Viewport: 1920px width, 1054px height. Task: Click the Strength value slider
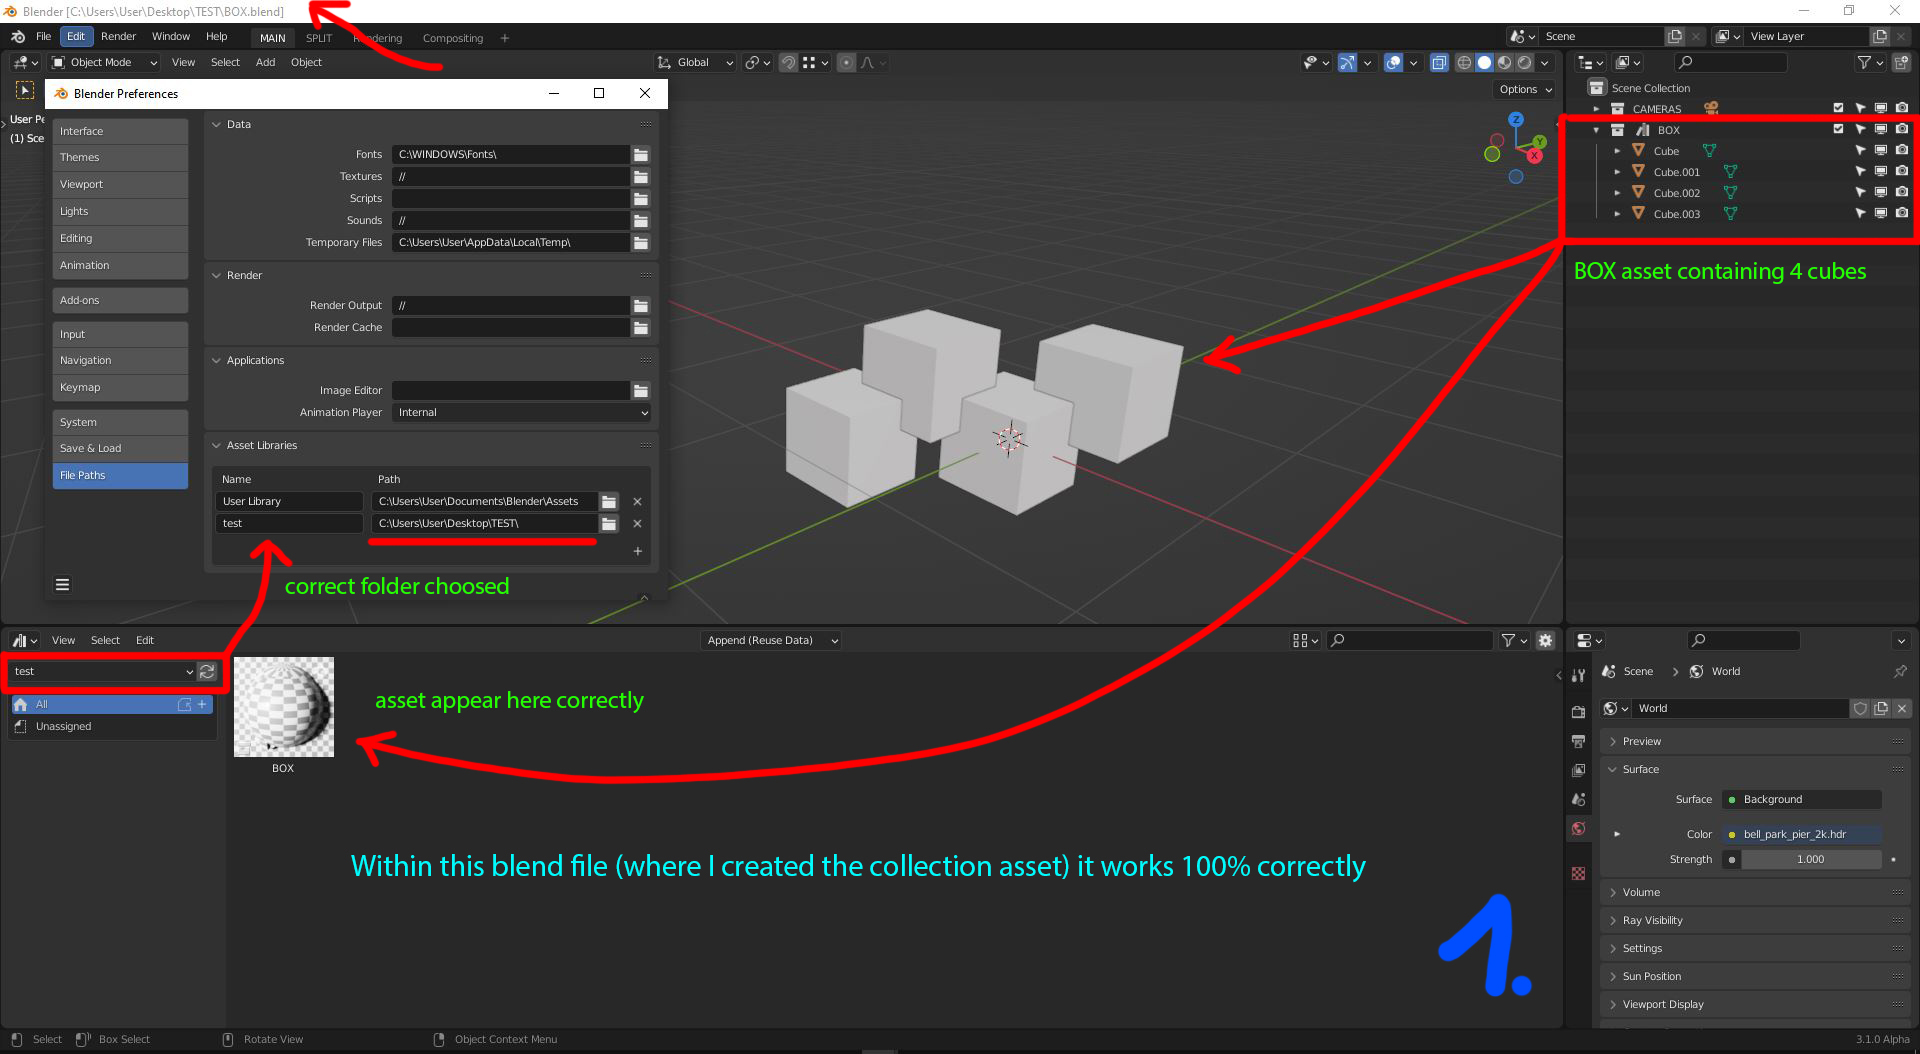[1810, 860]
